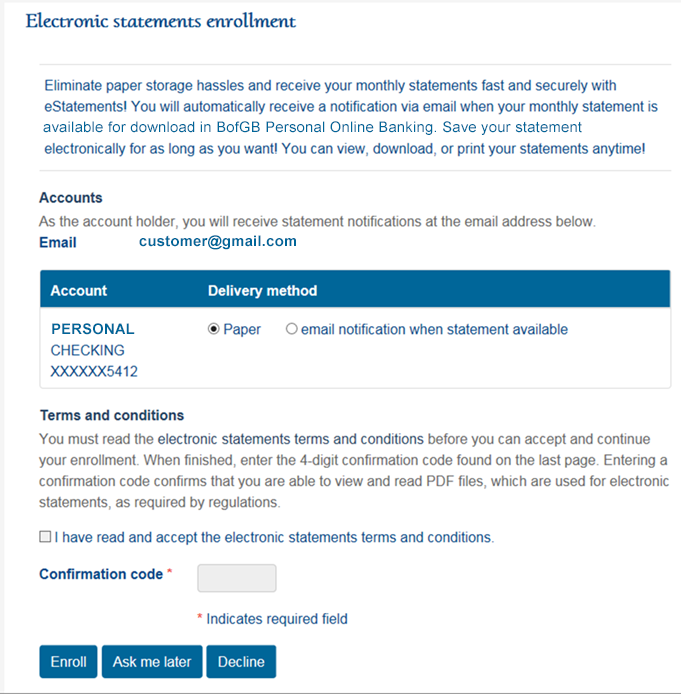
Task: Choose email notification when statement available radio
Action: tap(291, 329)
